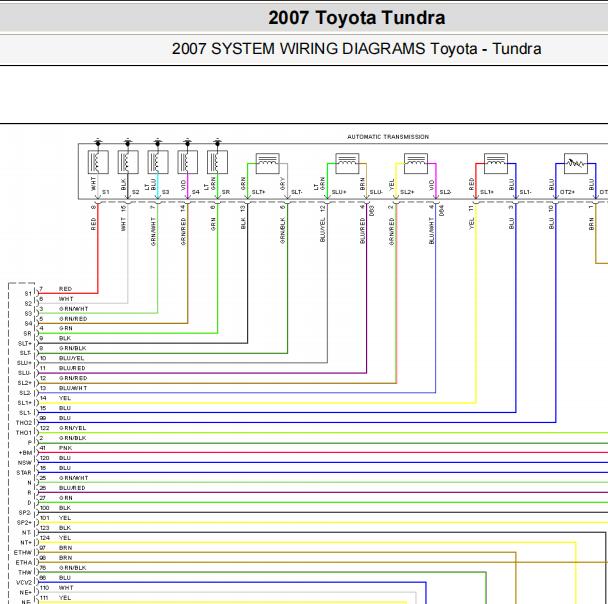608x604 pixels.
Task: Click the '13 BLU/WHT' wire label
Action: click(x=64, y=388)
